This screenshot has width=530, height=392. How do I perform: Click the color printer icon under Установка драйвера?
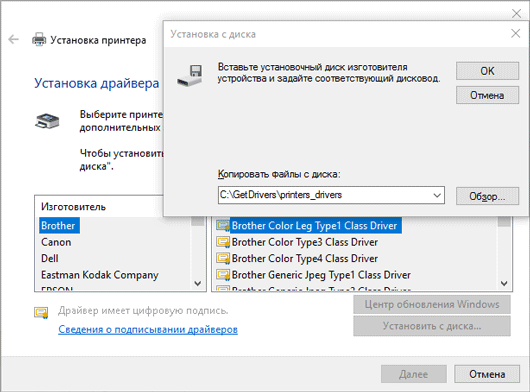click(x=47, y=121)
